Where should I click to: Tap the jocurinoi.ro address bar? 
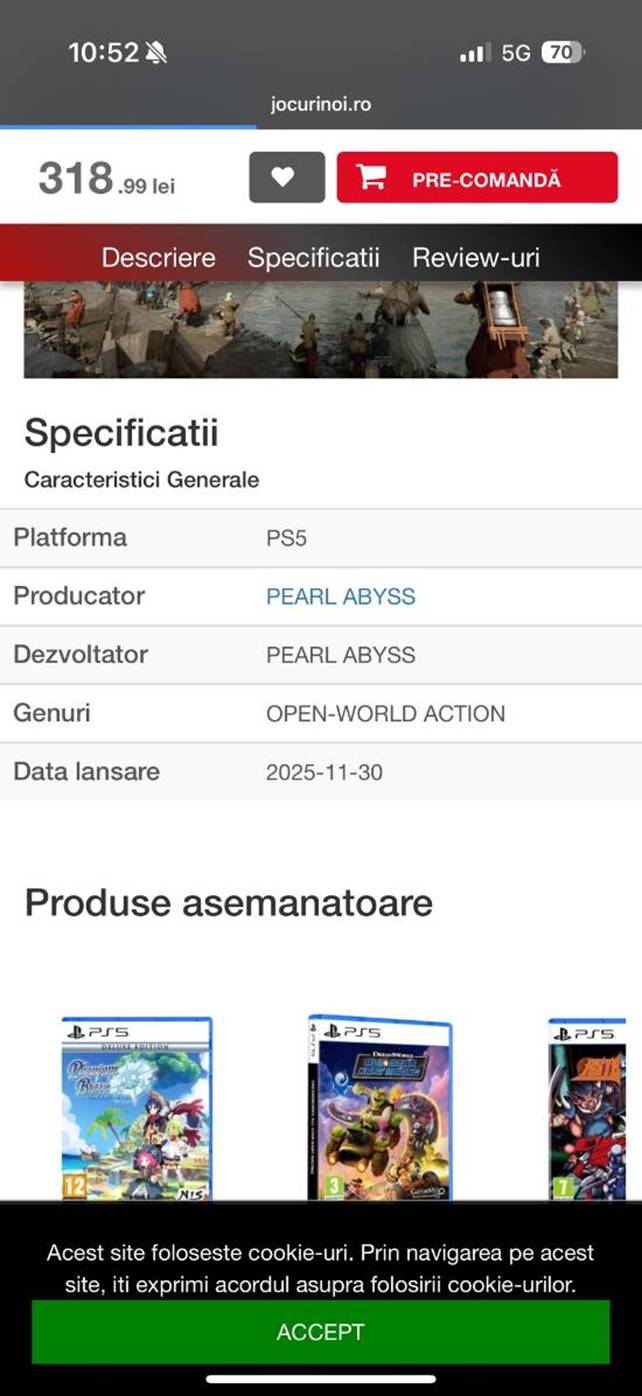click(320, 104)
